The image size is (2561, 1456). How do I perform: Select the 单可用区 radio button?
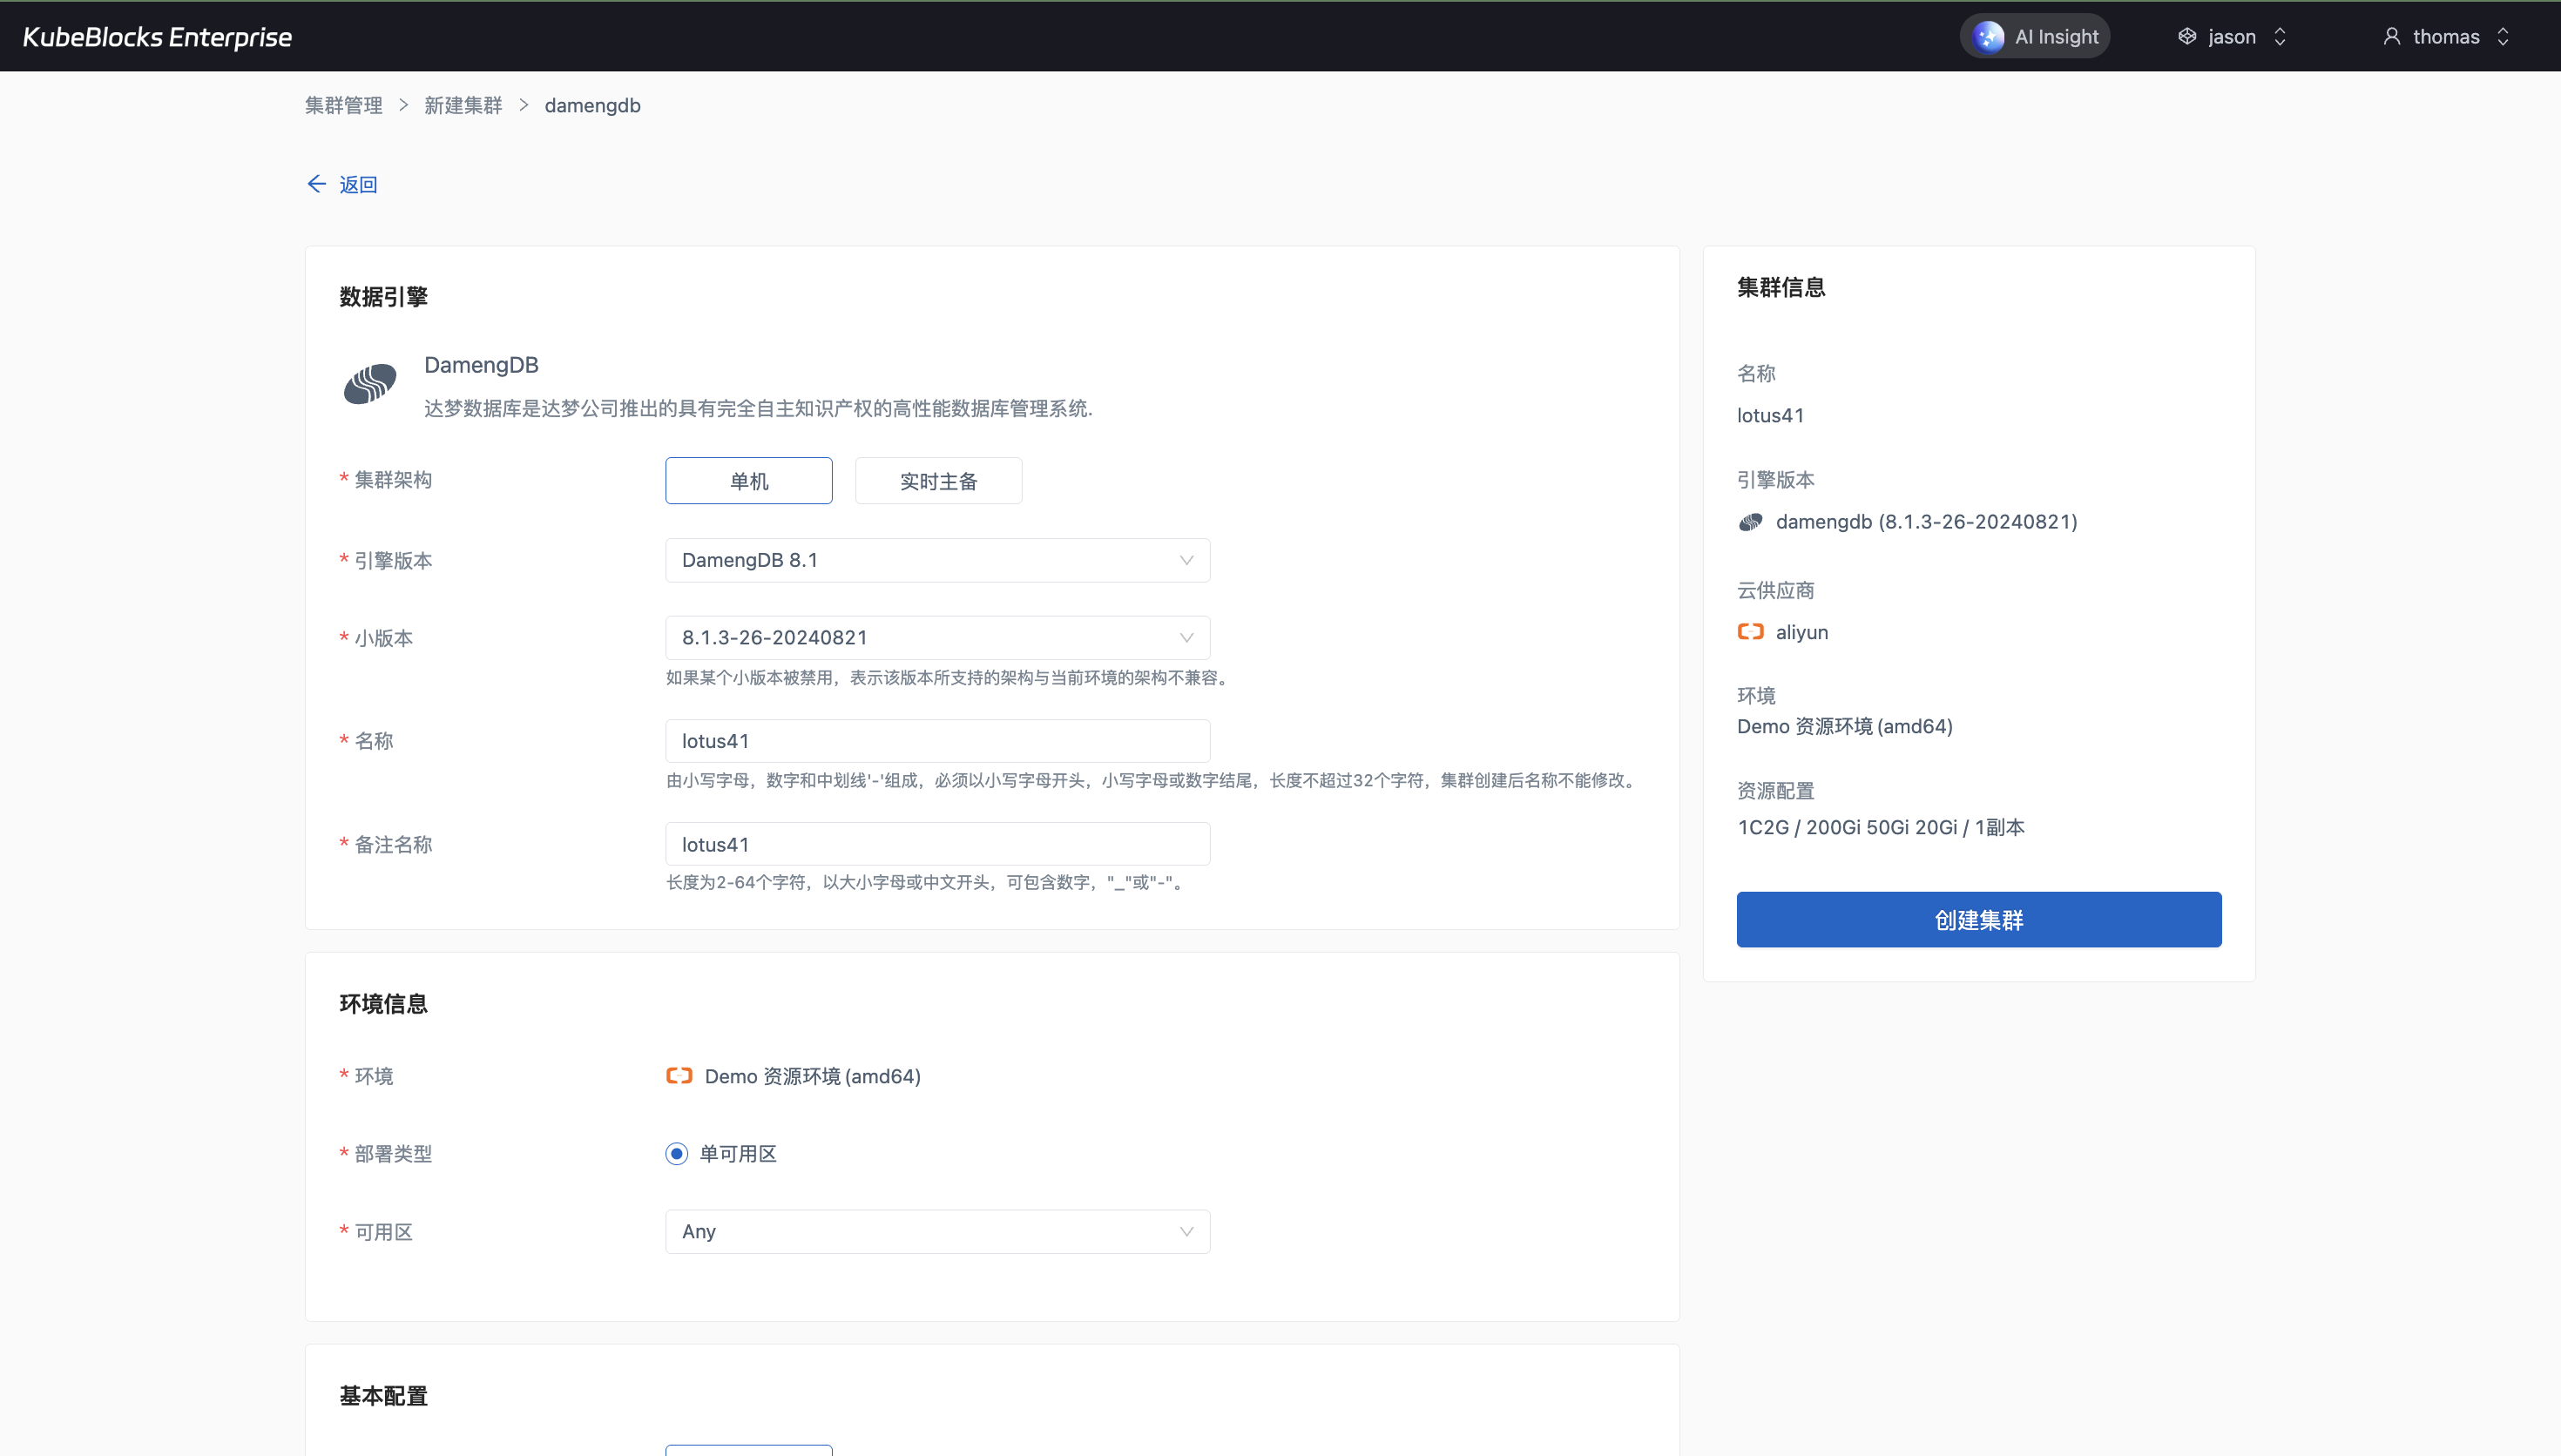pyautogui.click(x=677, y=1154)
